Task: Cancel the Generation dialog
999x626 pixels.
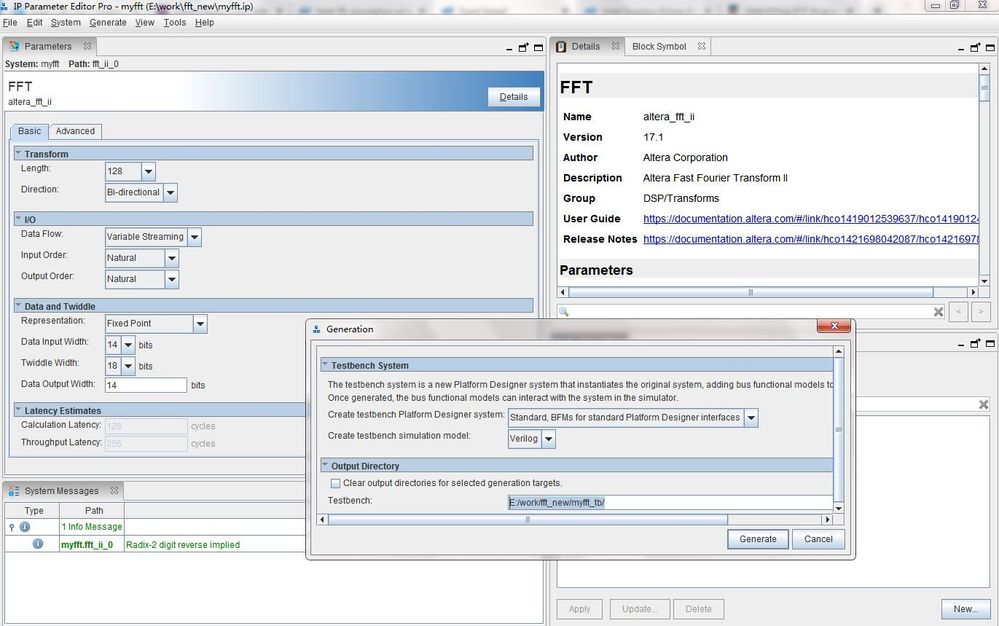Action: pos(818,539)
